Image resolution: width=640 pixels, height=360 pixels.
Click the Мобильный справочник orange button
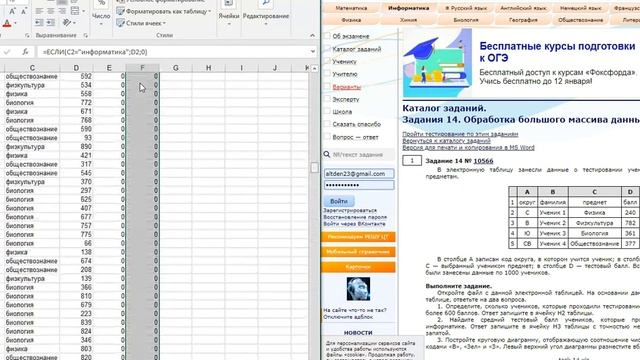358,252
